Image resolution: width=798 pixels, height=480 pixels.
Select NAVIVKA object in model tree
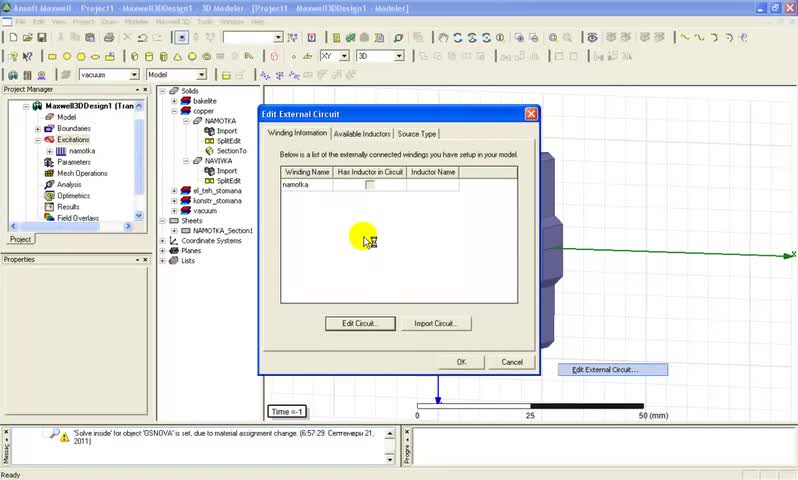tap(218, 161)
